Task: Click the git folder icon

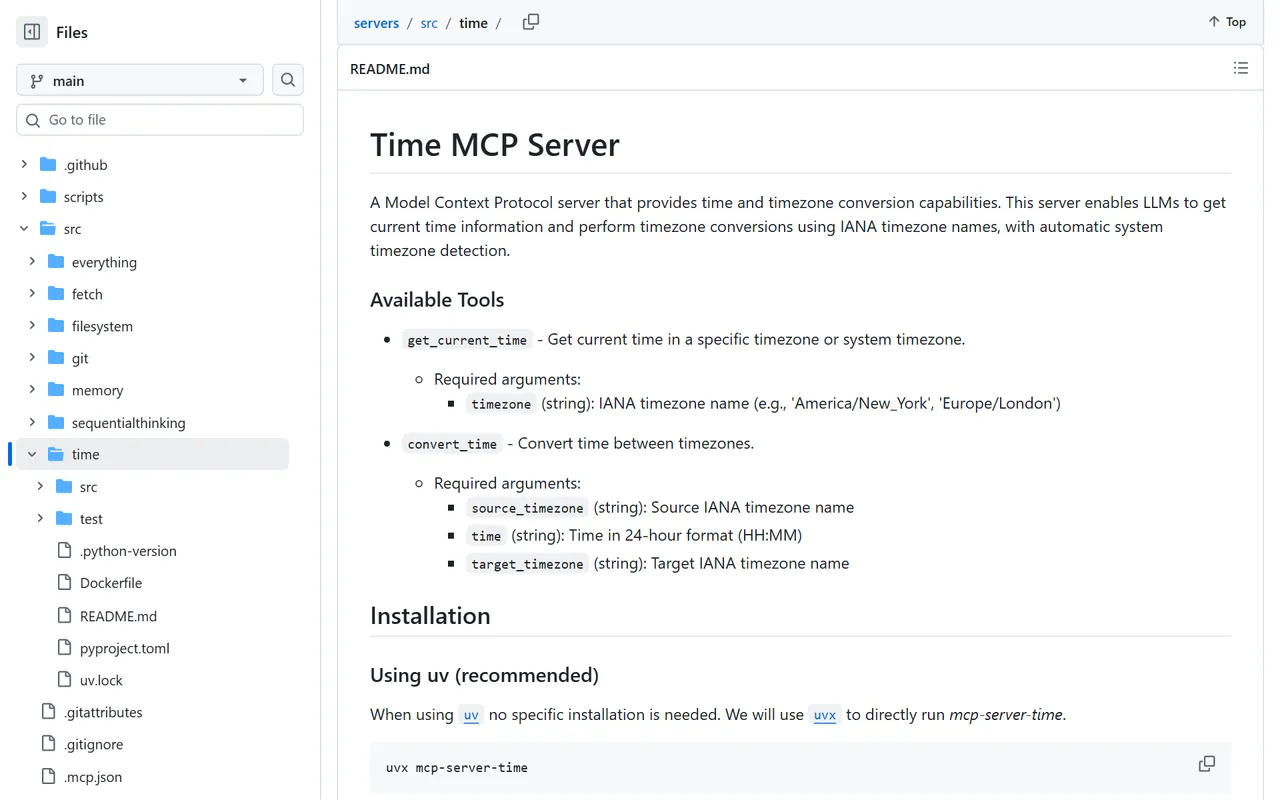Action: (x=56, y=357)
